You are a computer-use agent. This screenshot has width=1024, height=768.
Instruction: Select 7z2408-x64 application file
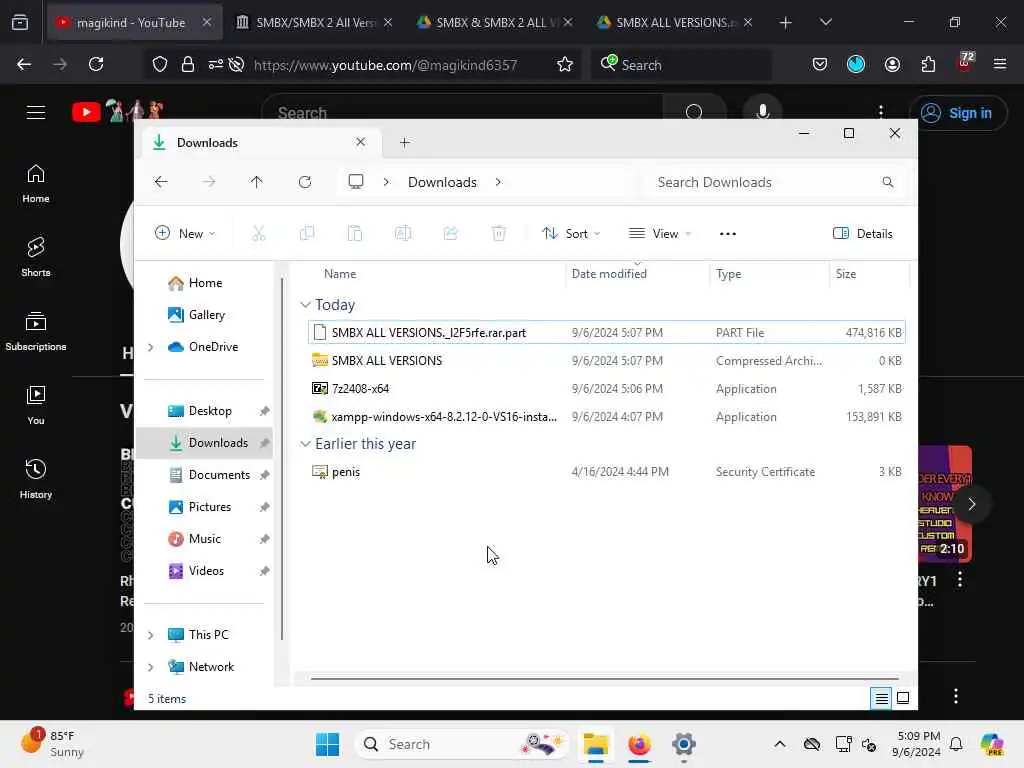(x=607, y=389)
